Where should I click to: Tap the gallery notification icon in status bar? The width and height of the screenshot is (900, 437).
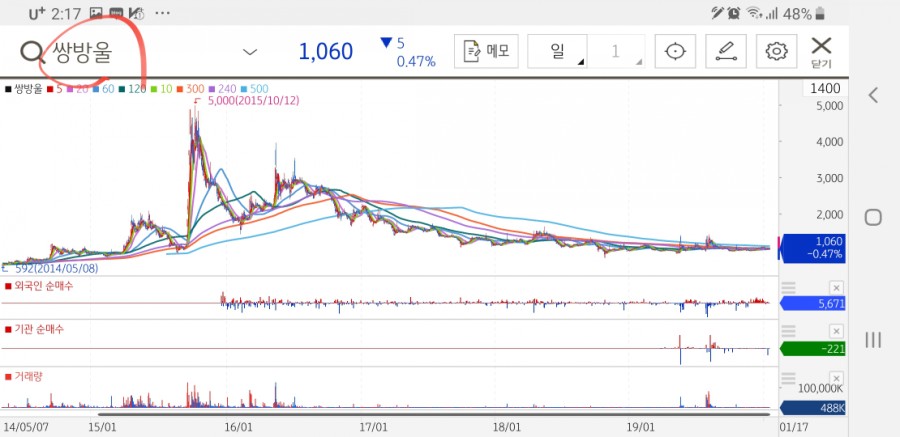pos(96,13)
